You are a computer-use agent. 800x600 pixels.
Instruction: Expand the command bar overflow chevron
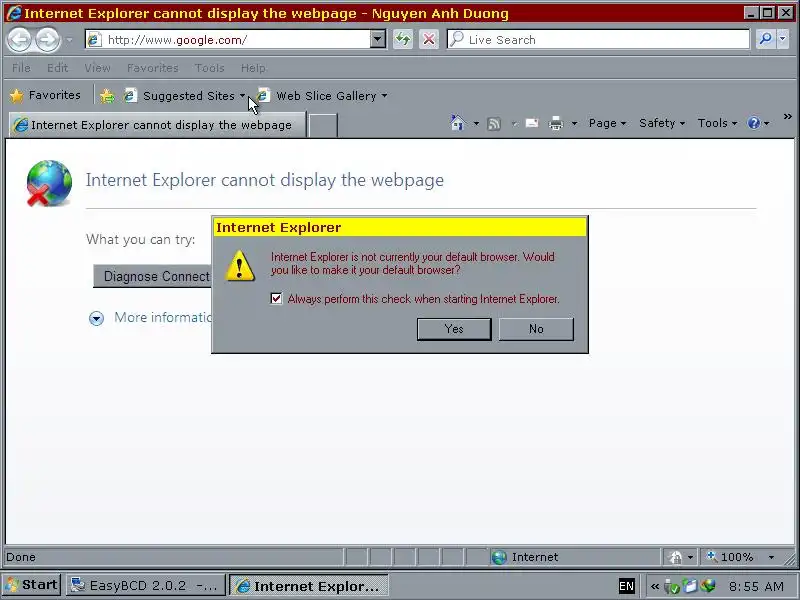coord(788,117)
